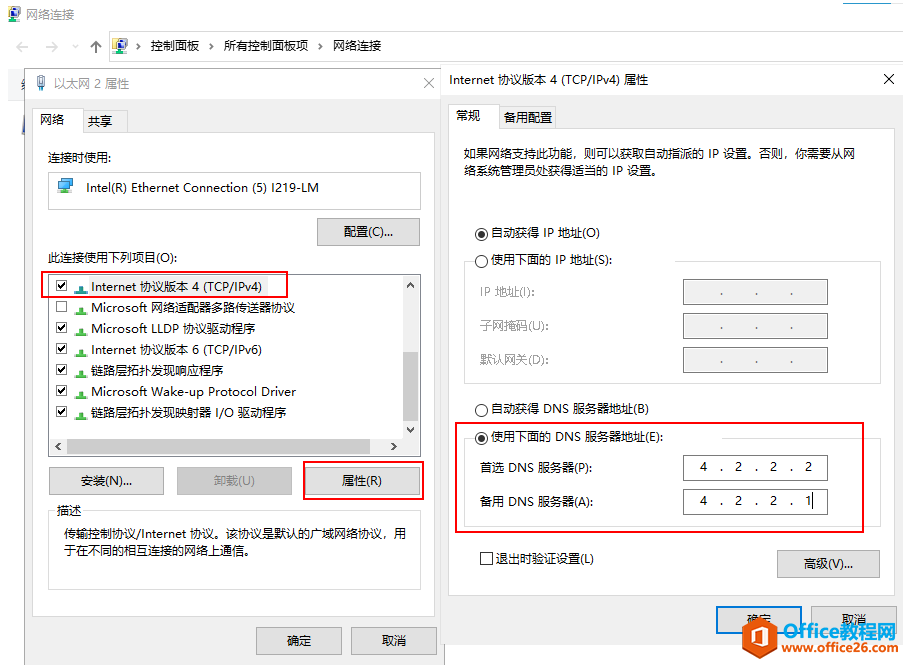Enable the Microsoft 网络适配器多路传送器协议 checkbox

point(60,307)
